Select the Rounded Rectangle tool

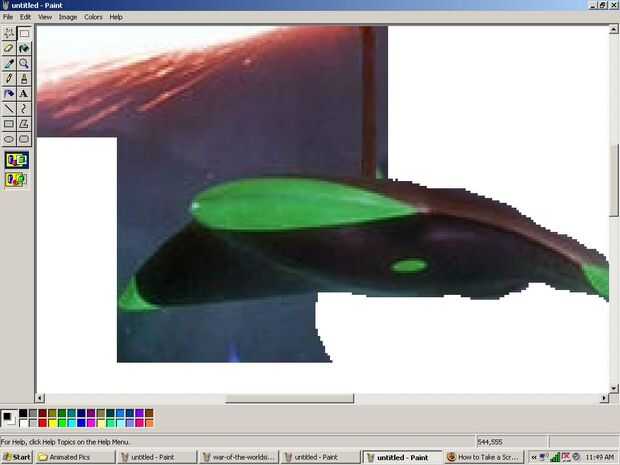(24, 139)
